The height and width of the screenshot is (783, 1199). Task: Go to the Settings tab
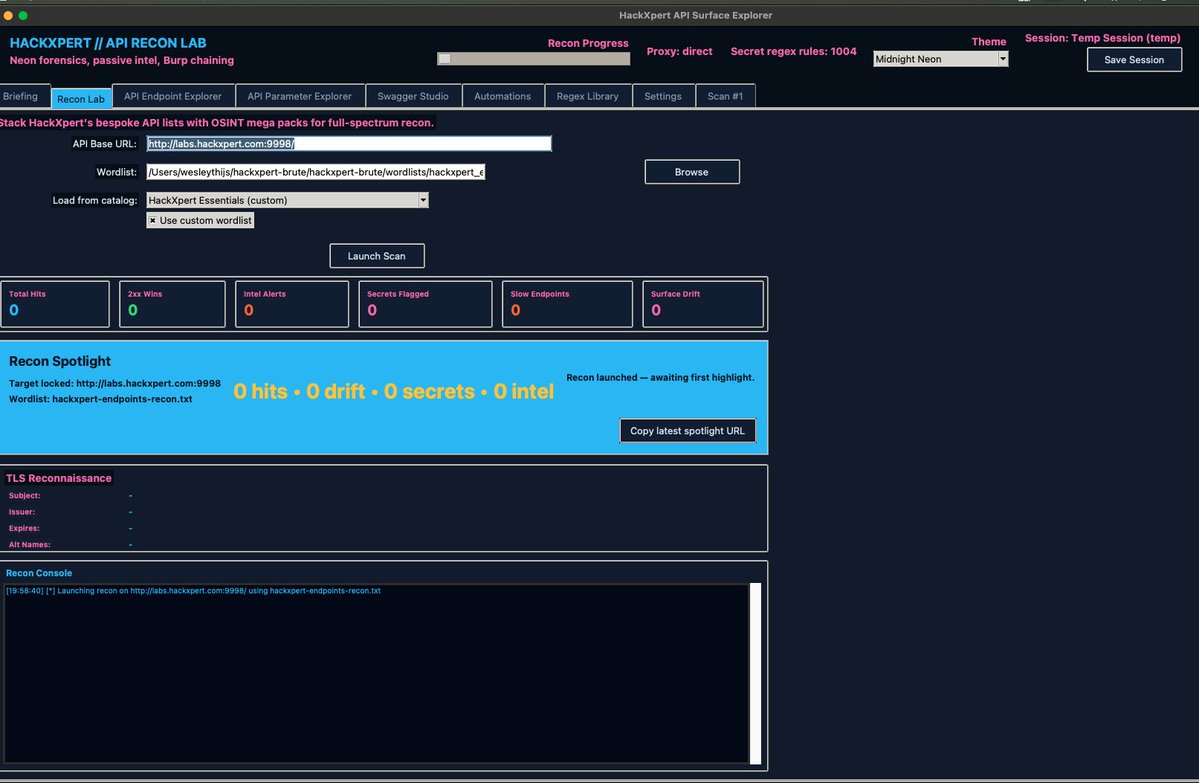click(x=663, y=96)
